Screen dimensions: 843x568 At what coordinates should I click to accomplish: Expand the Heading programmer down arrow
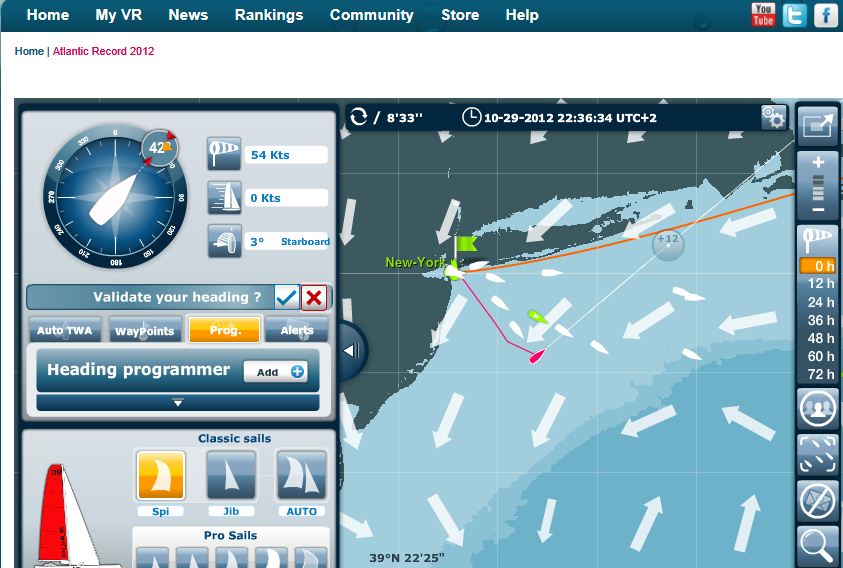(x=178, y=402)
